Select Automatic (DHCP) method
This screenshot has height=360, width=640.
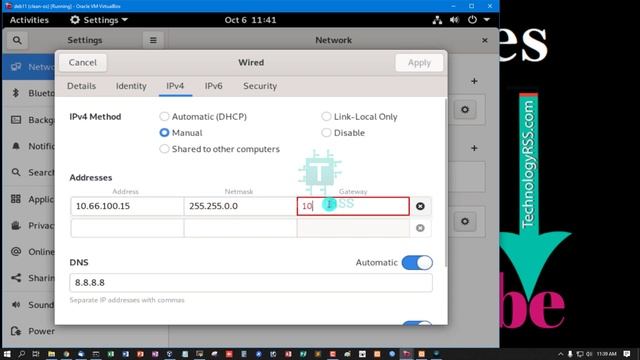pos(203,117)
